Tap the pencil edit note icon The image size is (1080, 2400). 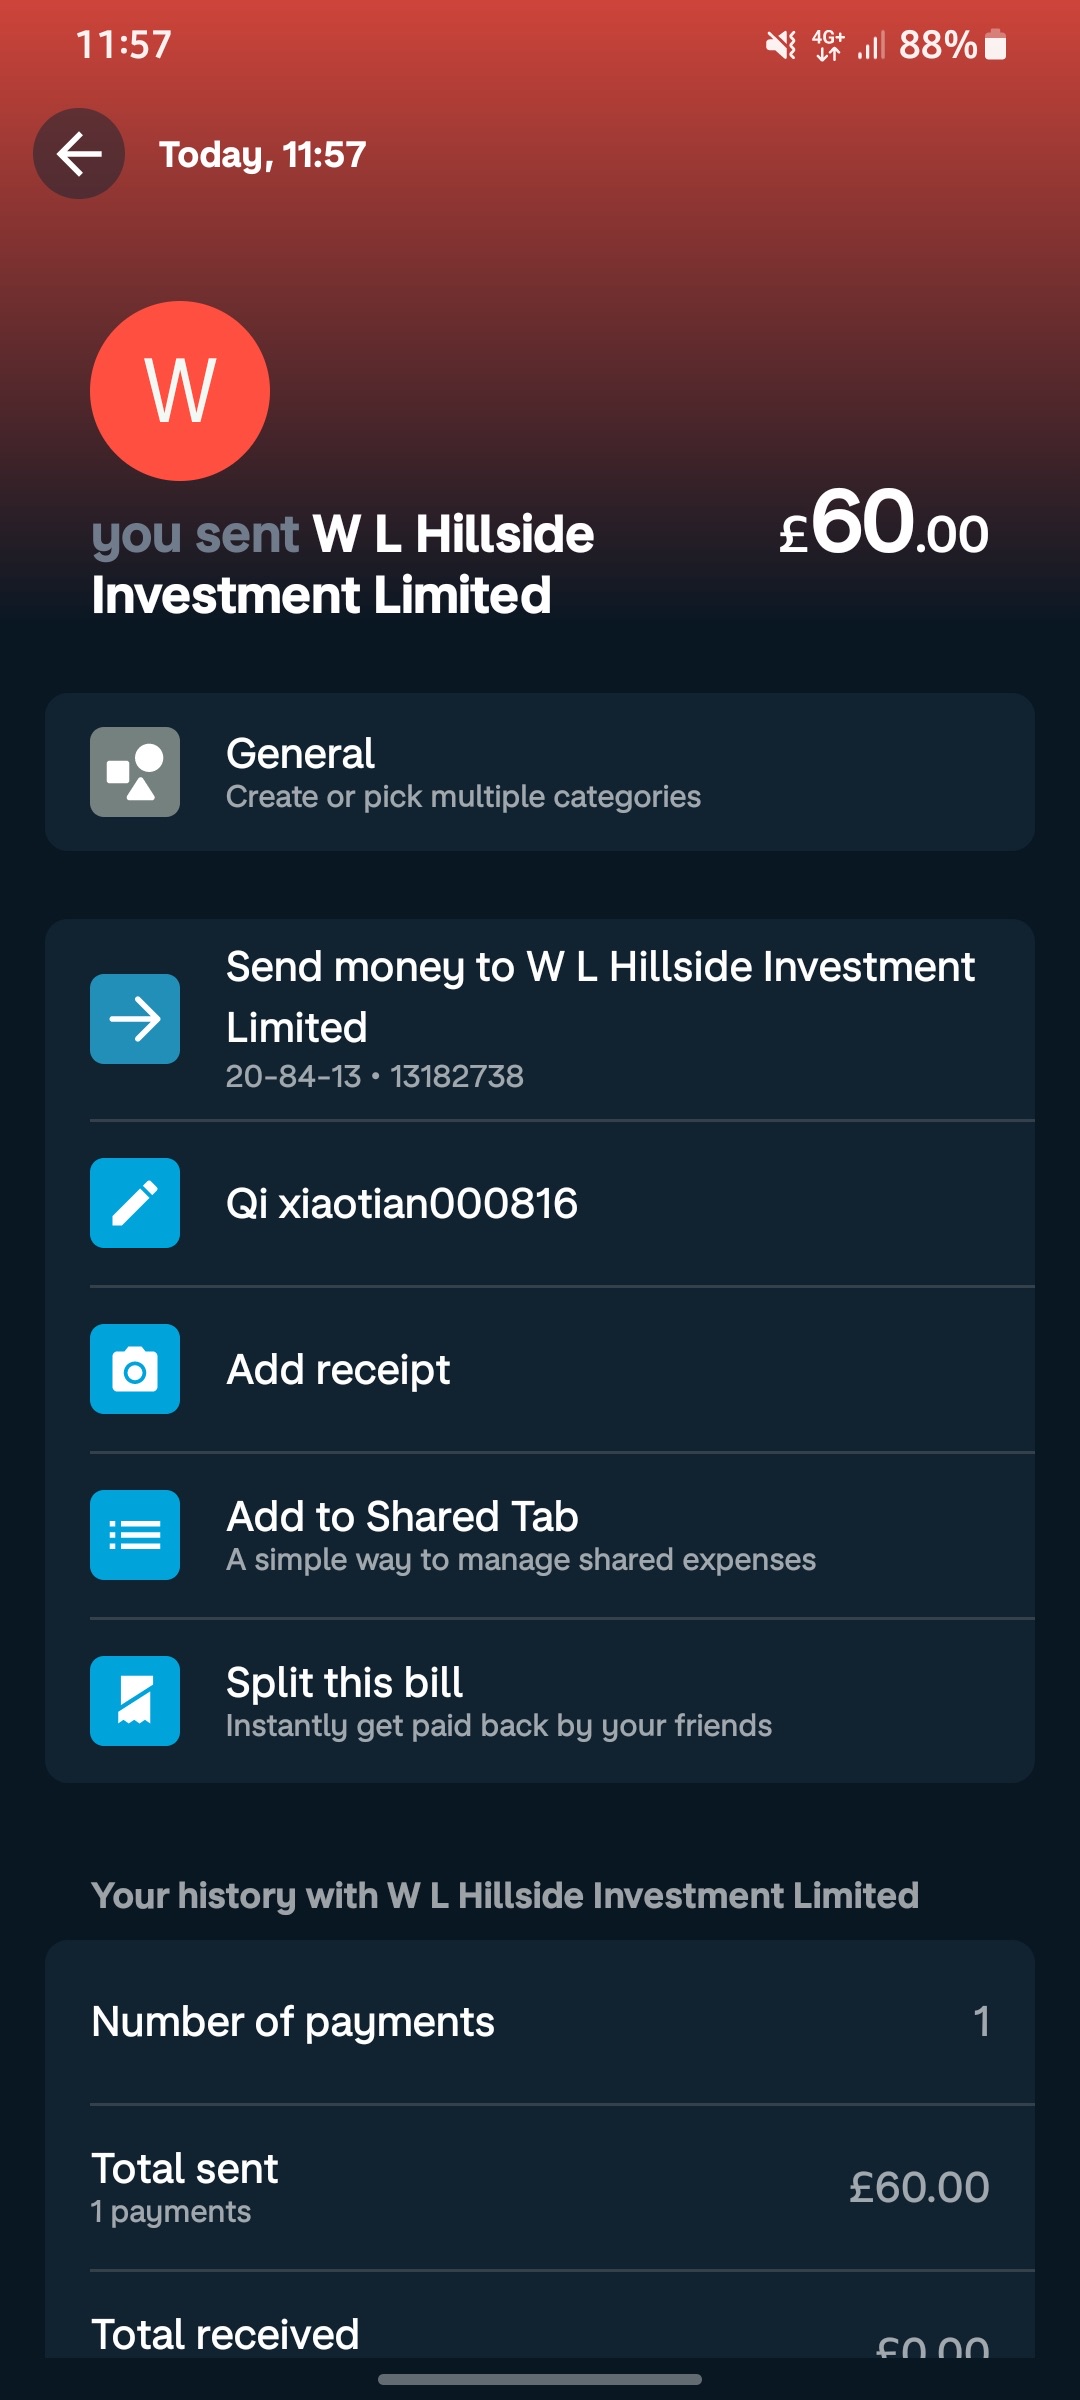pos(135,1203)
